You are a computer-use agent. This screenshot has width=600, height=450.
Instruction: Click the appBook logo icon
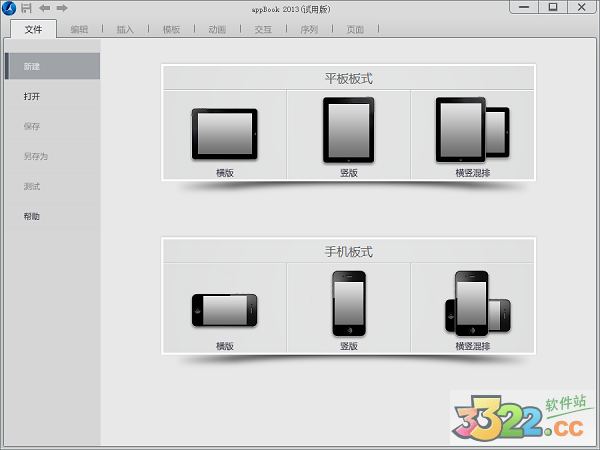click(9, 8)
